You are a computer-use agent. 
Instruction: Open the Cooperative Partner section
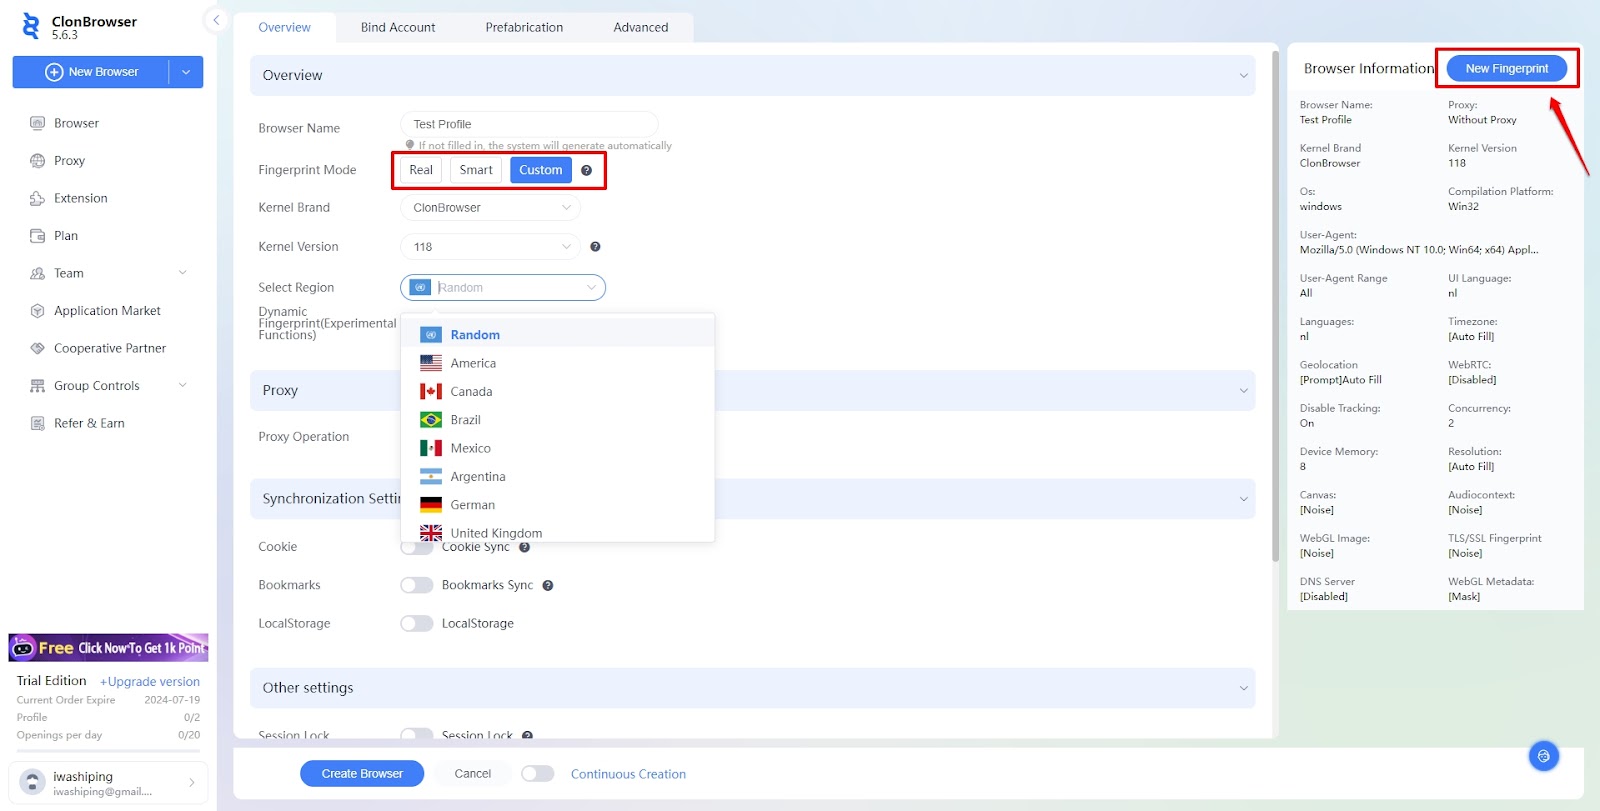[x=108, y=348]
